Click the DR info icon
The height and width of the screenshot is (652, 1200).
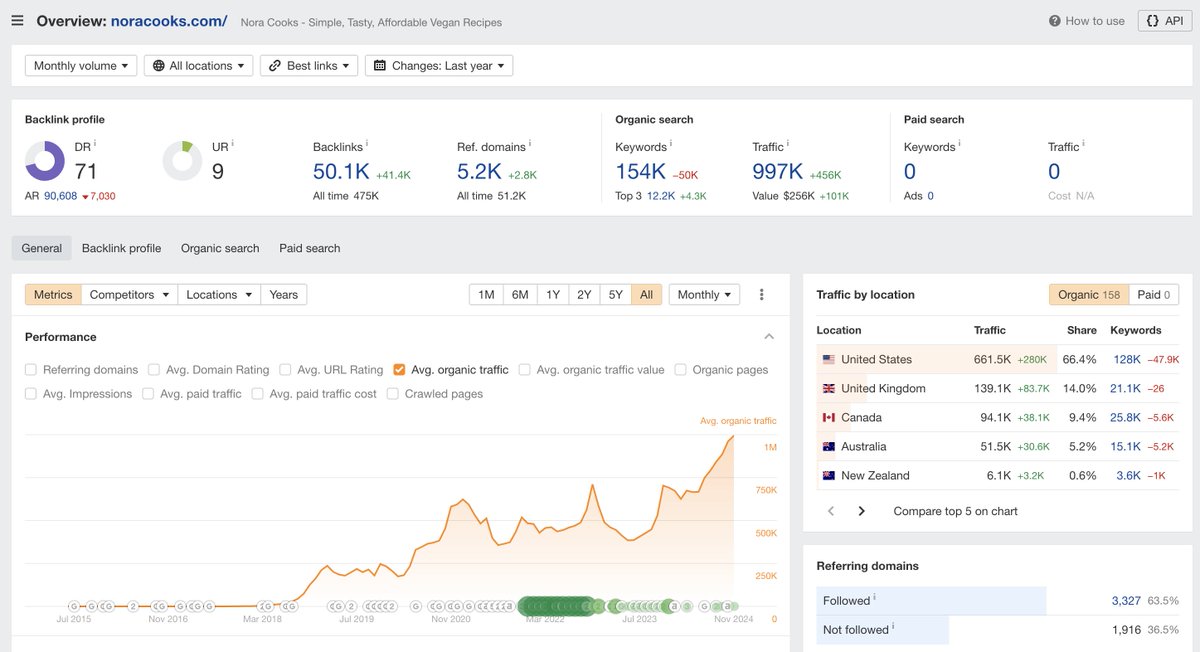95,145
